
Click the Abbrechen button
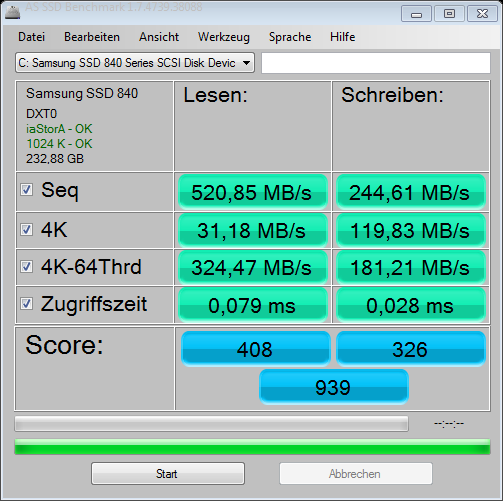pos(356,473)
